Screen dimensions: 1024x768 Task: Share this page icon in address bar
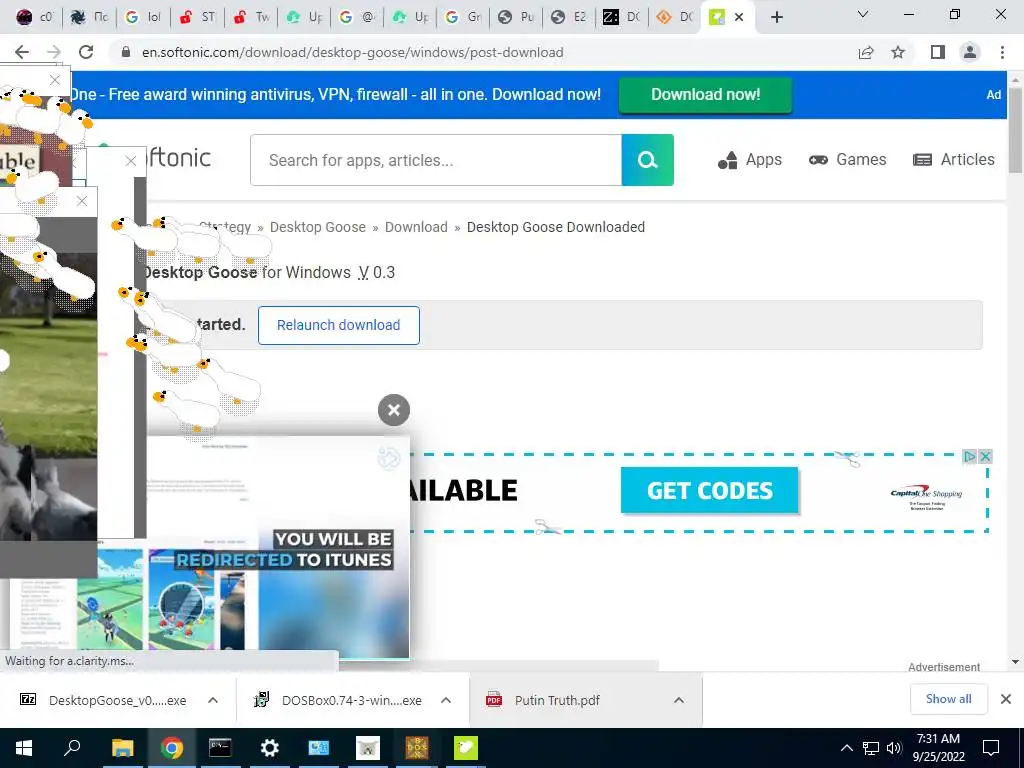click(x=866, y=52)
